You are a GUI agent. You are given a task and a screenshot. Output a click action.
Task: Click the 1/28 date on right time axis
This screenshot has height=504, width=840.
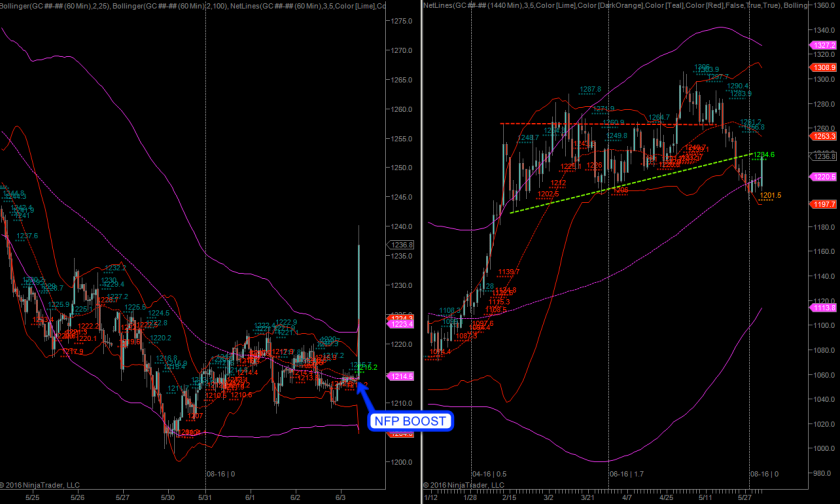[x=470, y=498]
